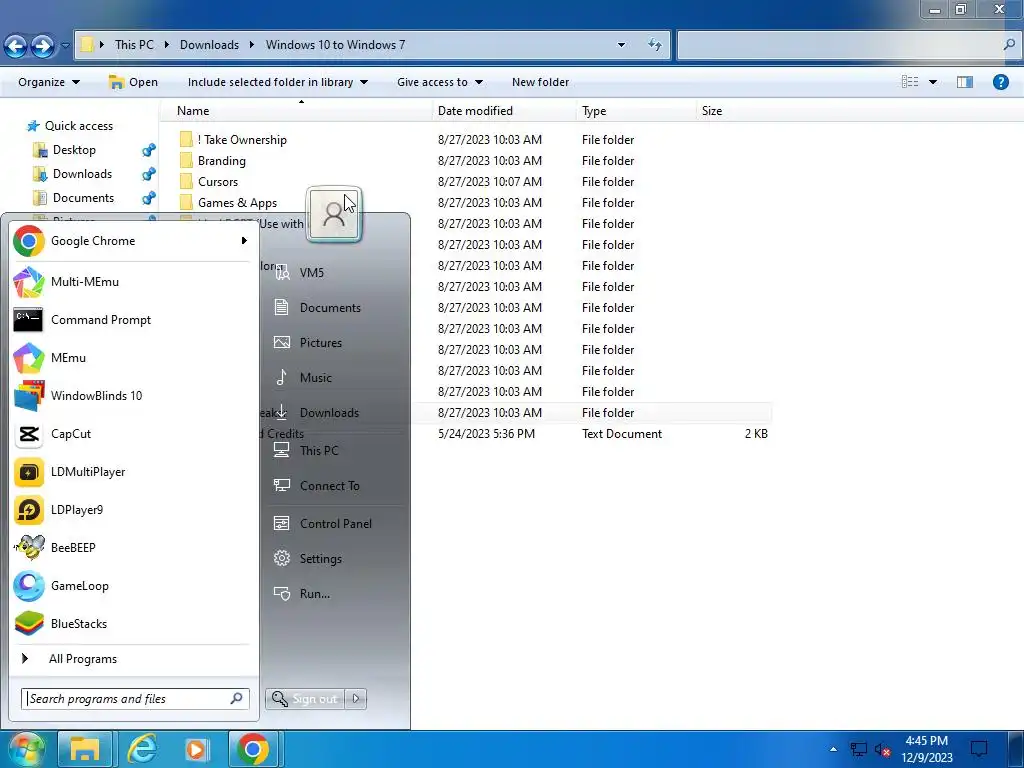Sort by Date modified column header
The width and height of the screenshot is (1024, 768).
(x=475, y=111)
